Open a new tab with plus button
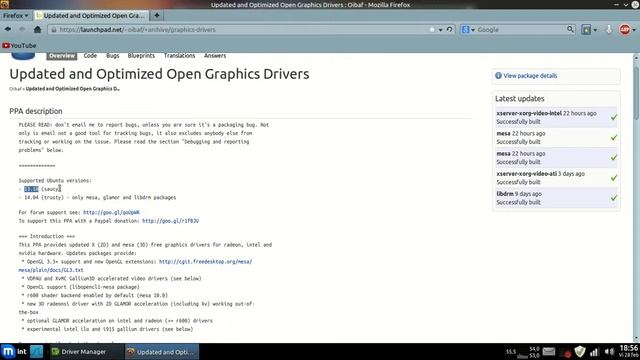This screenshot has height=360, width=640. pyautogui.click(x=156, y=16)
